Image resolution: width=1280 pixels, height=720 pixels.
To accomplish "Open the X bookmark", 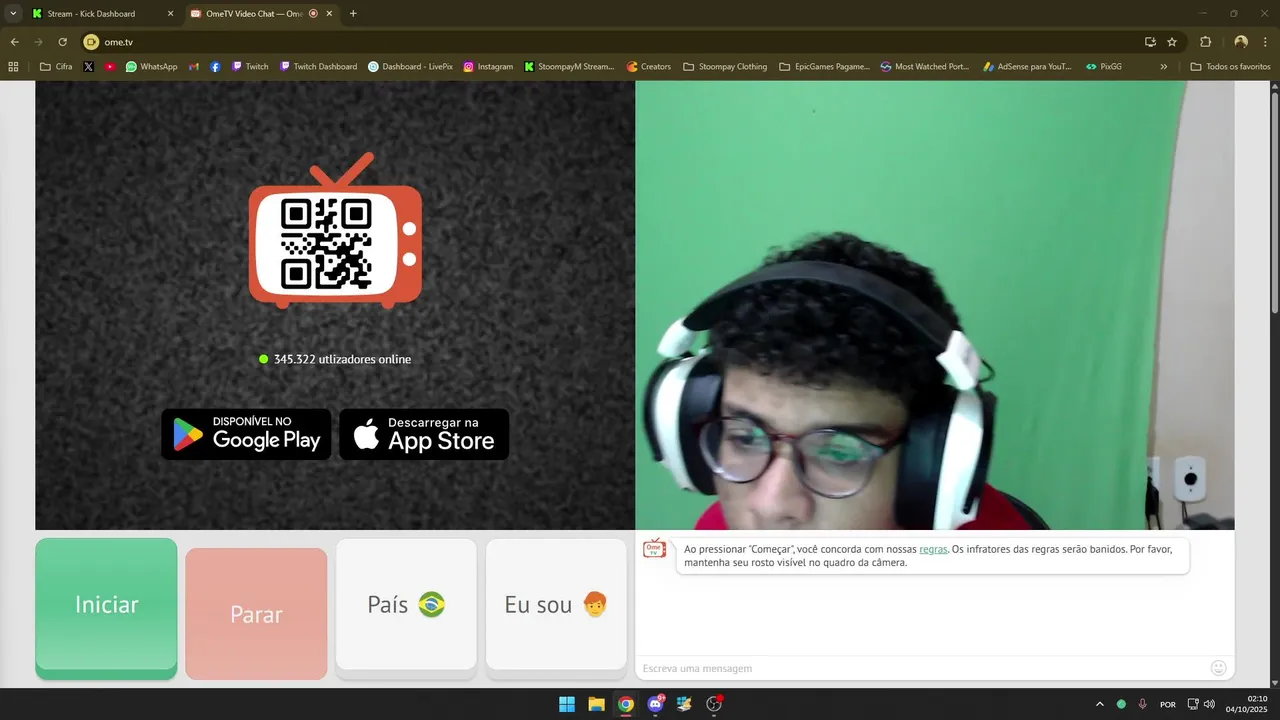I will [x=89, y=67].
